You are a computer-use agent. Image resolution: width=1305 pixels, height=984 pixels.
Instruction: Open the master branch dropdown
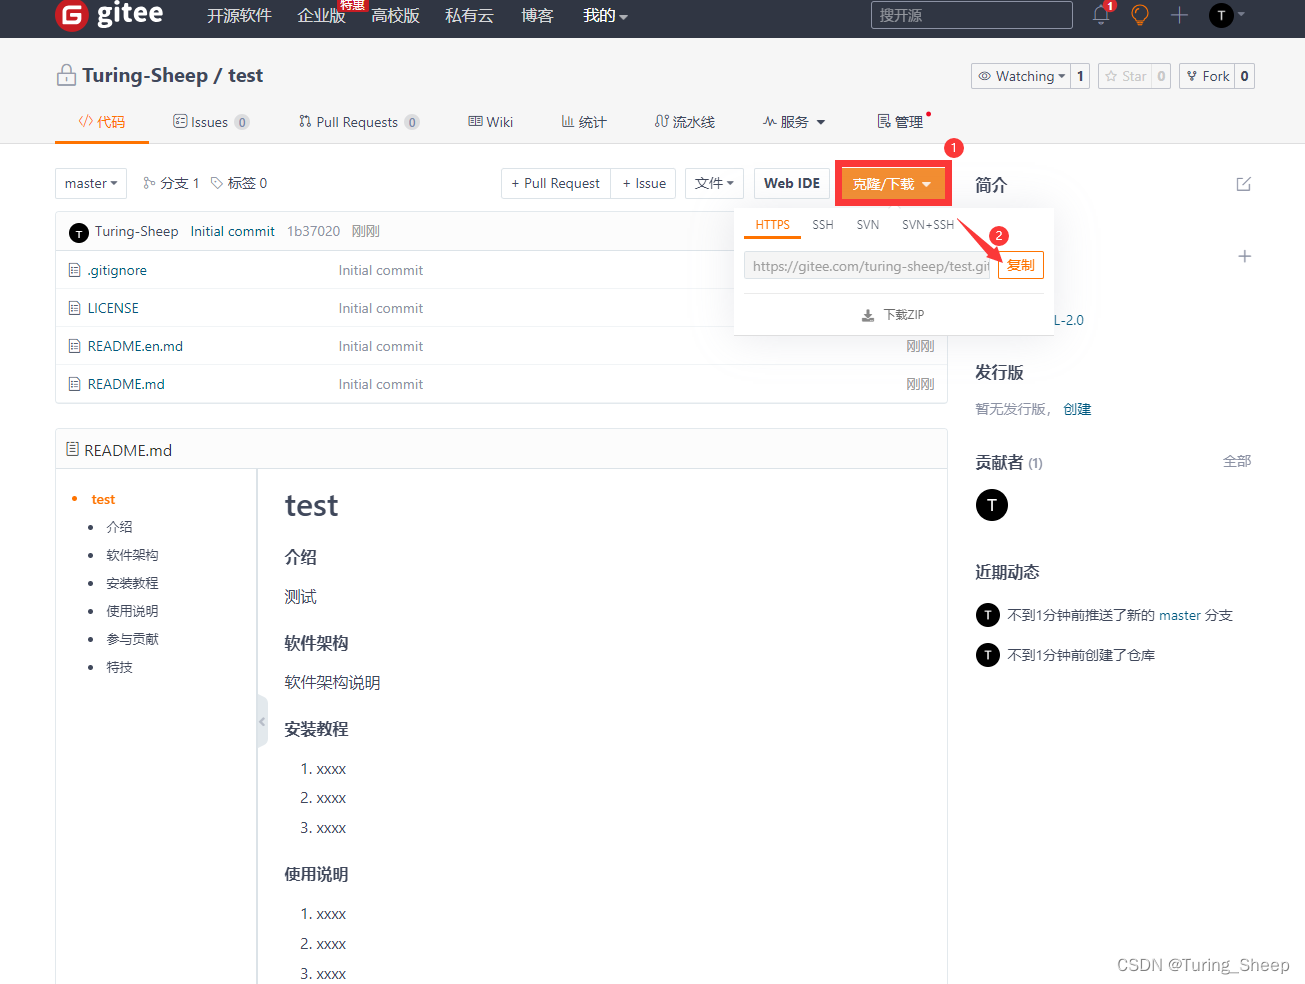(91, 183)
